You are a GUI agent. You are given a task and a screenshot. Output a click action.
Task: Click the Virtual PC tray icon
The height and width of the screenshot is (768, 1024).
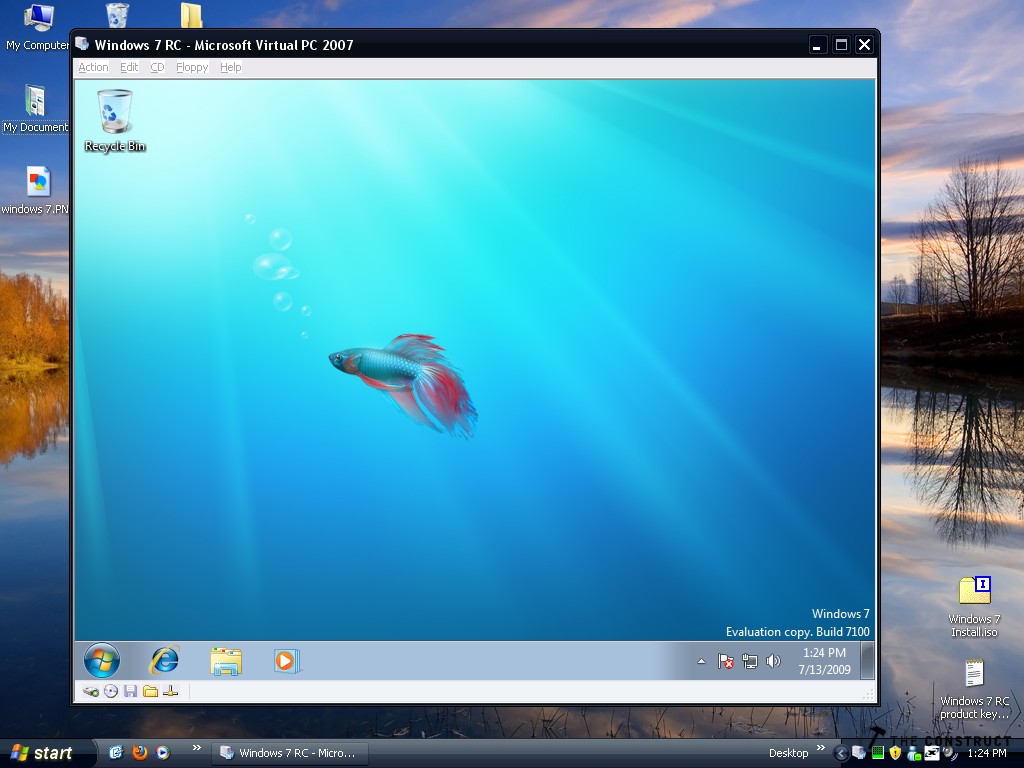[859, 753]
